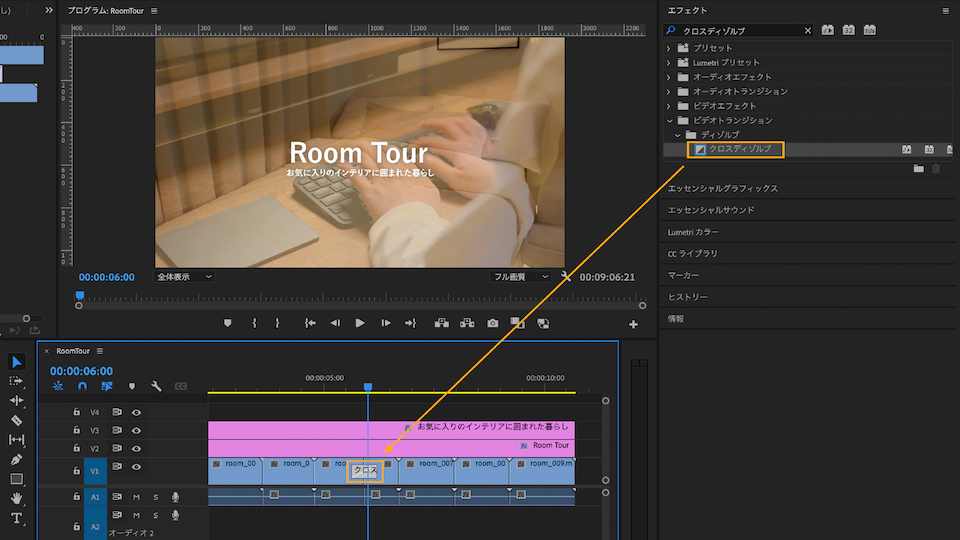Select the Hand tool
The width and height of the screenshot is (960, 540).
[x=16, y=498]
